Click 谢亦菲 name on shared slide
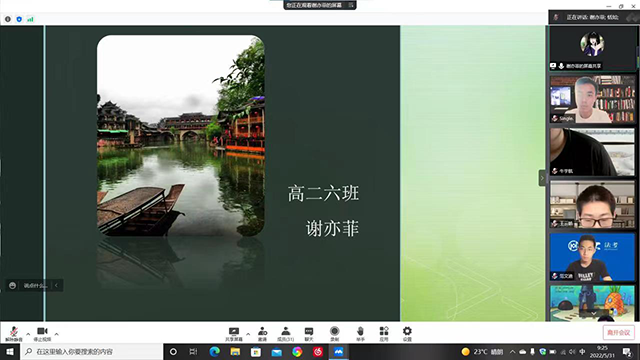The width and height of the screenshot is (640, 360). point(332,228)
